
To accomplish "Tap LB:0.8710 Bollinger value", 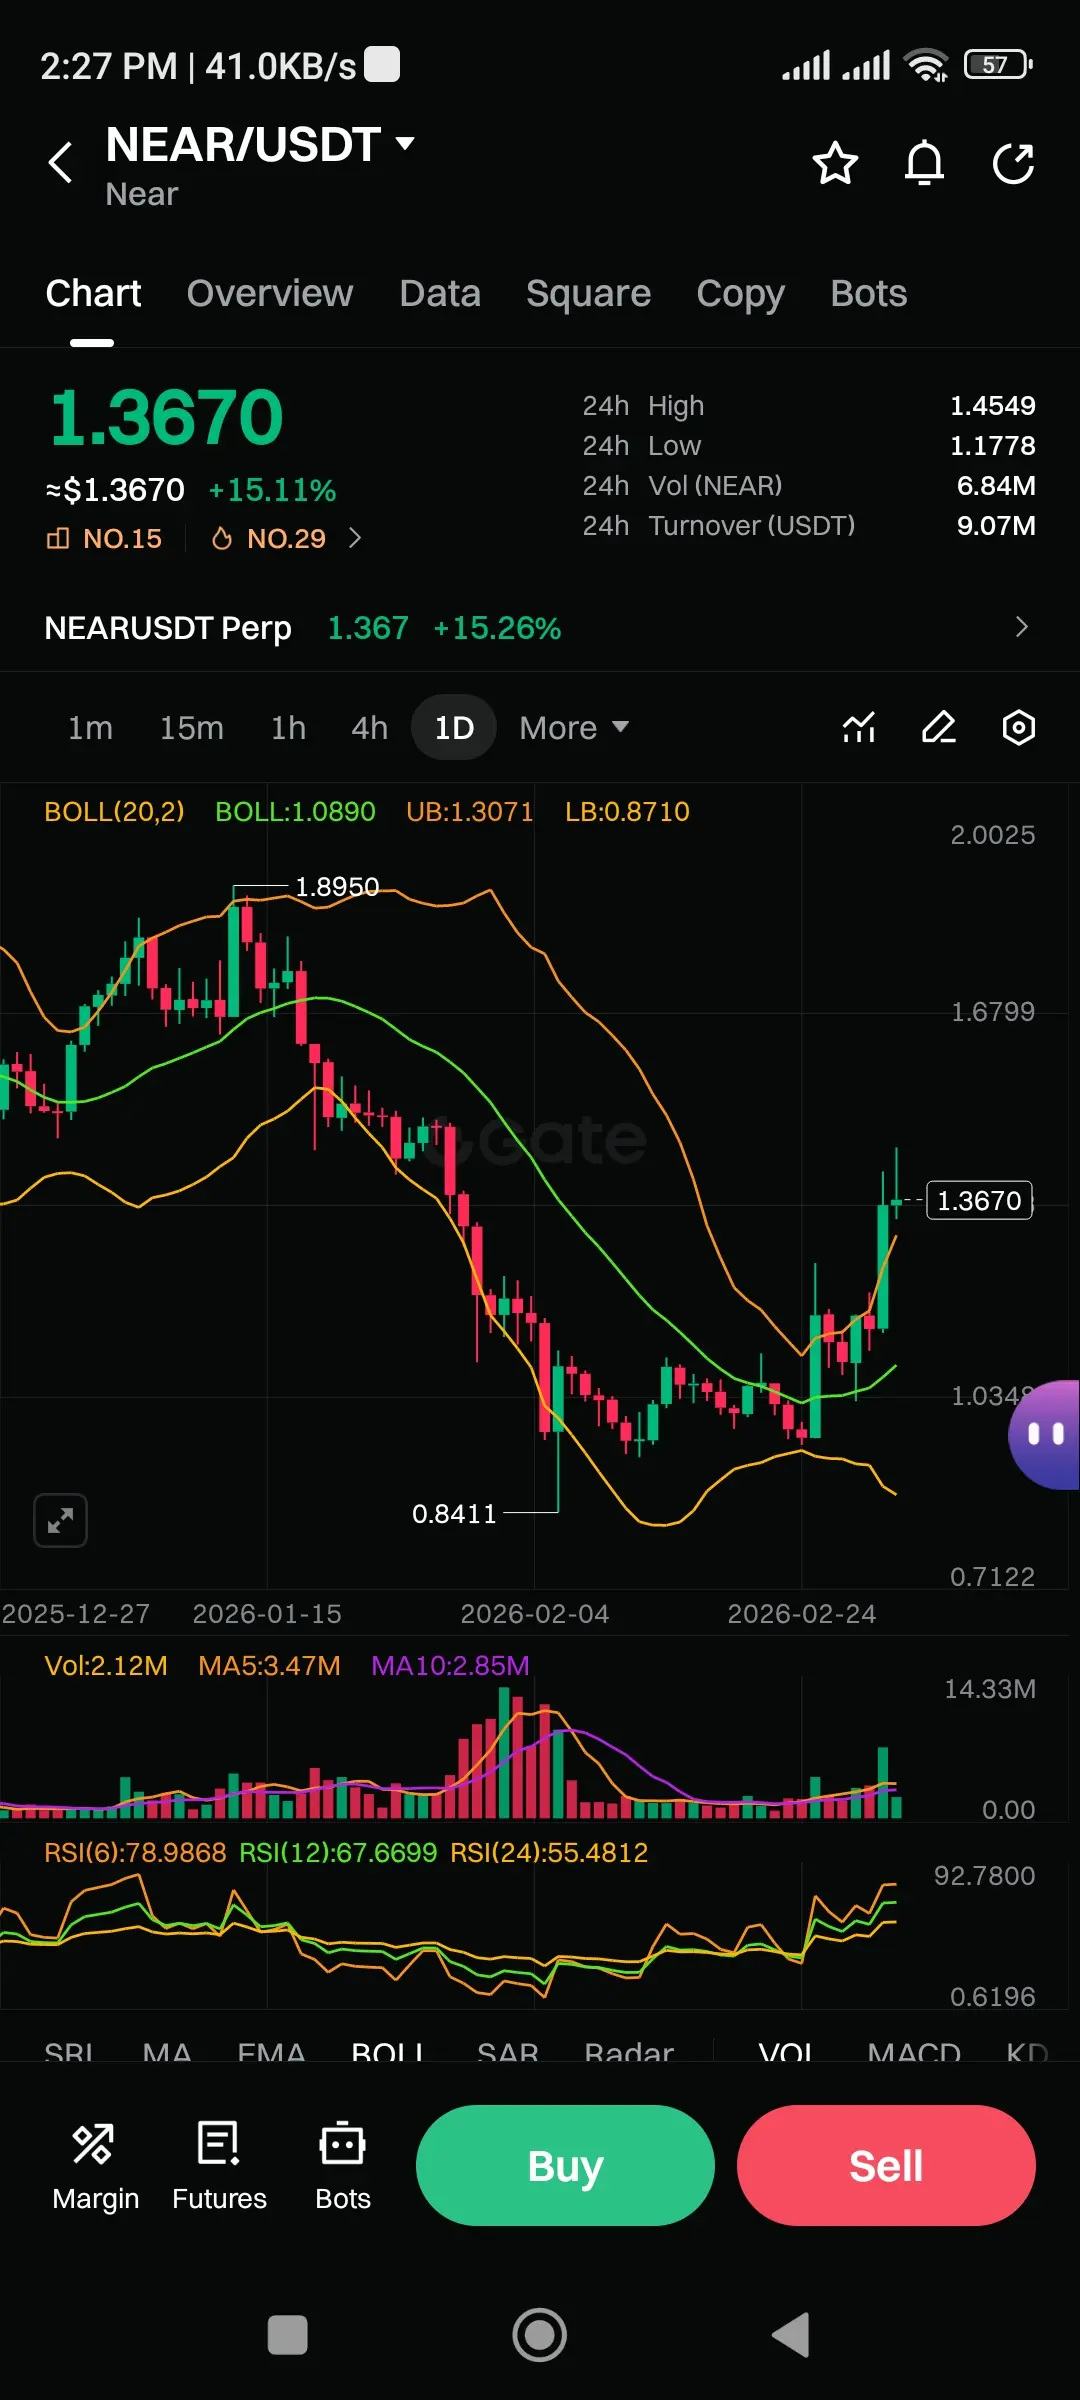I will (x=627, y=812).
